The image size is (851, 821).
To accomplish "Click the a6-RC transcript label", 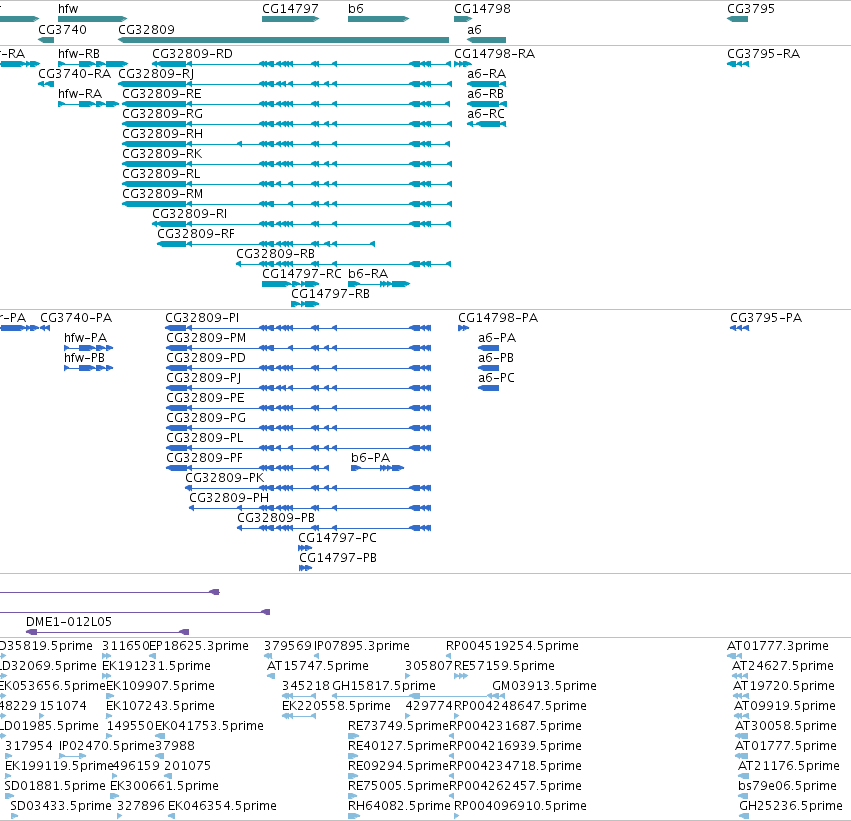I will (486, 114).
